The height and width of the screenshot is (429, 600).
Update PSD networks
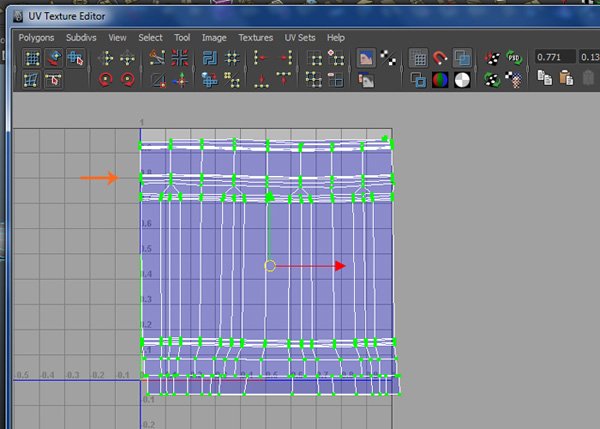click(514, 58)
